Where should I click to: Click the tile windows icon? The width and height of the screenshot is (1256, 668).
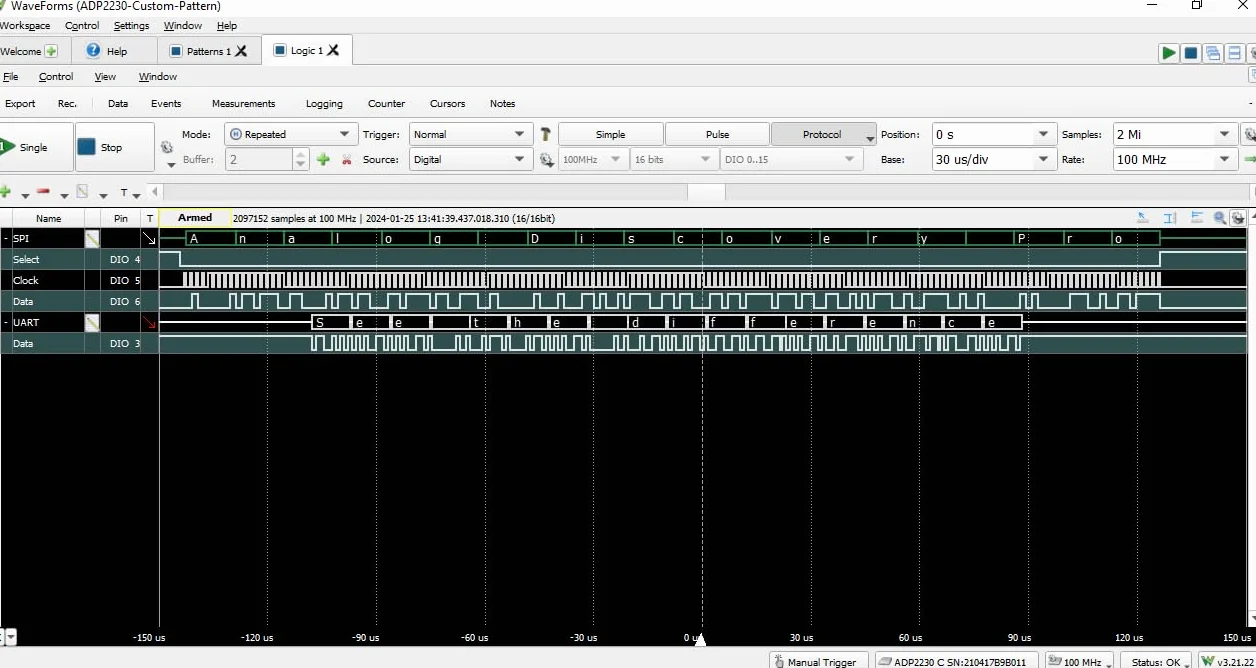click(1236, 53)
